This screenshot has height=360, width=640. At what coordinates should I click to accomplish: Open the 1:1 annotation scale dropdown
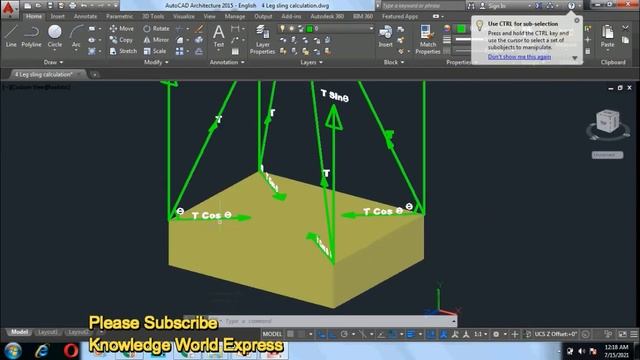click(x=480, y=334)
